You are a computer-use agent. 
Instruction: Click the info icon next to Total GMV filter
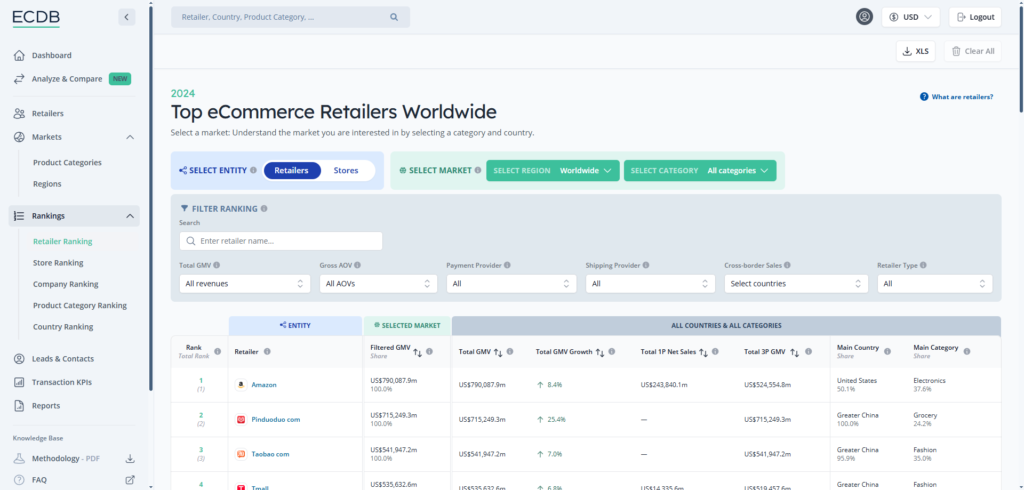[217, 266]
